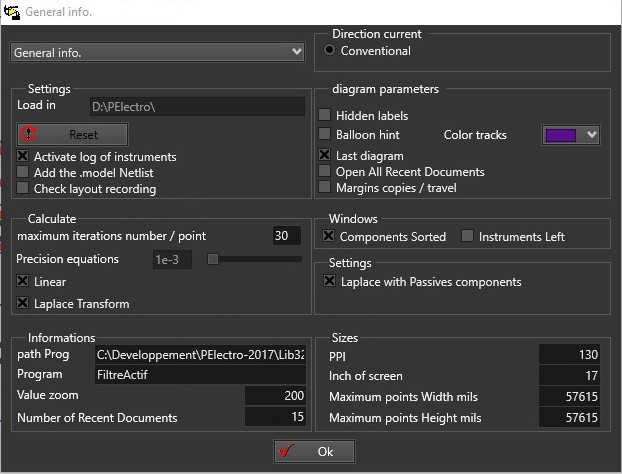Screen dimensions: 622x474
Task: Check Open All Recent Documents
Action: 324,171
